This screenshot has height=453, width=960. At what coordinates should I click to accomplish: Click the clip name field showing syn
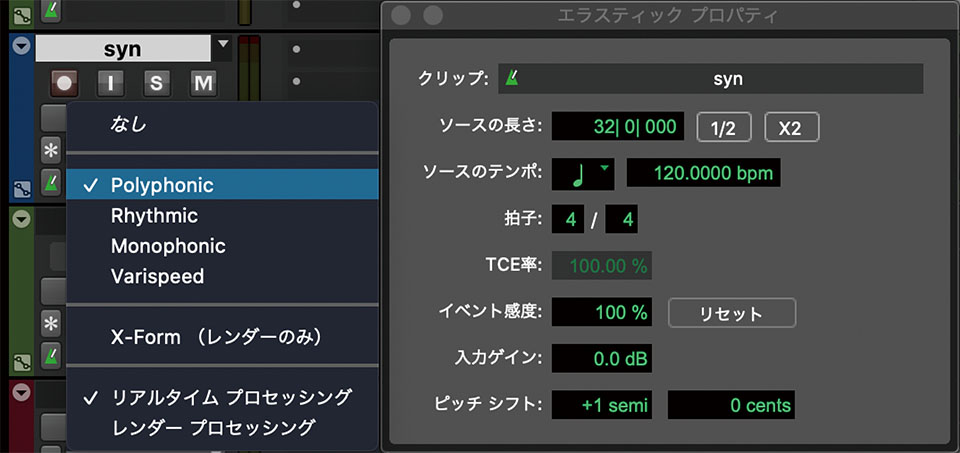click(x=710, y=79)
